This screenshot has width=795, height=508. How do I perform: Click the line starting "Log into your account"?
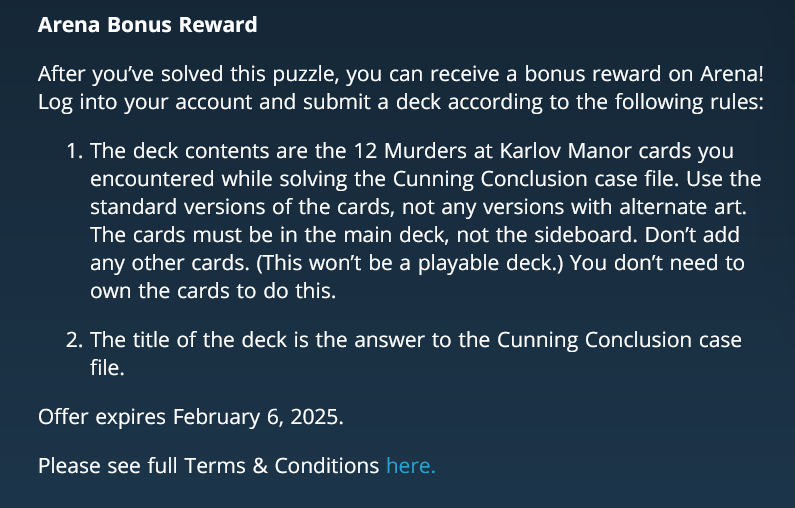tap(401, 102)
